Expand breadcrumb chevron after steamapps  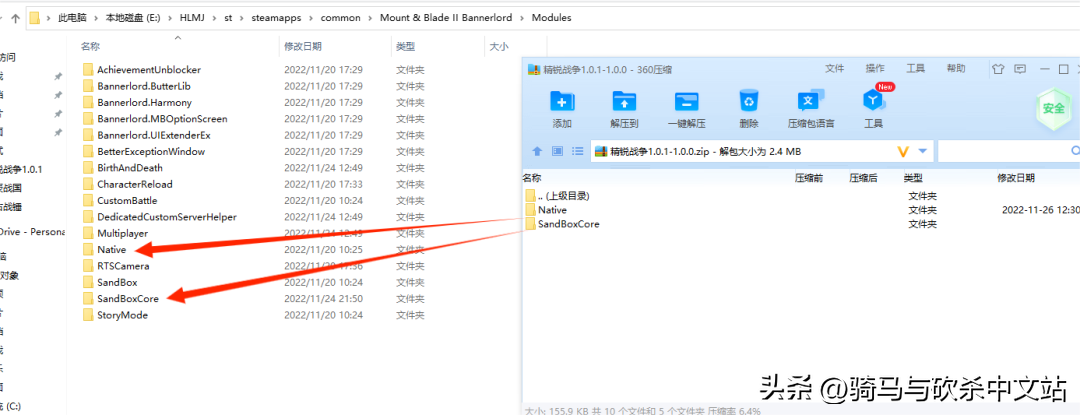pyautogui.click(x=313, y=18)
